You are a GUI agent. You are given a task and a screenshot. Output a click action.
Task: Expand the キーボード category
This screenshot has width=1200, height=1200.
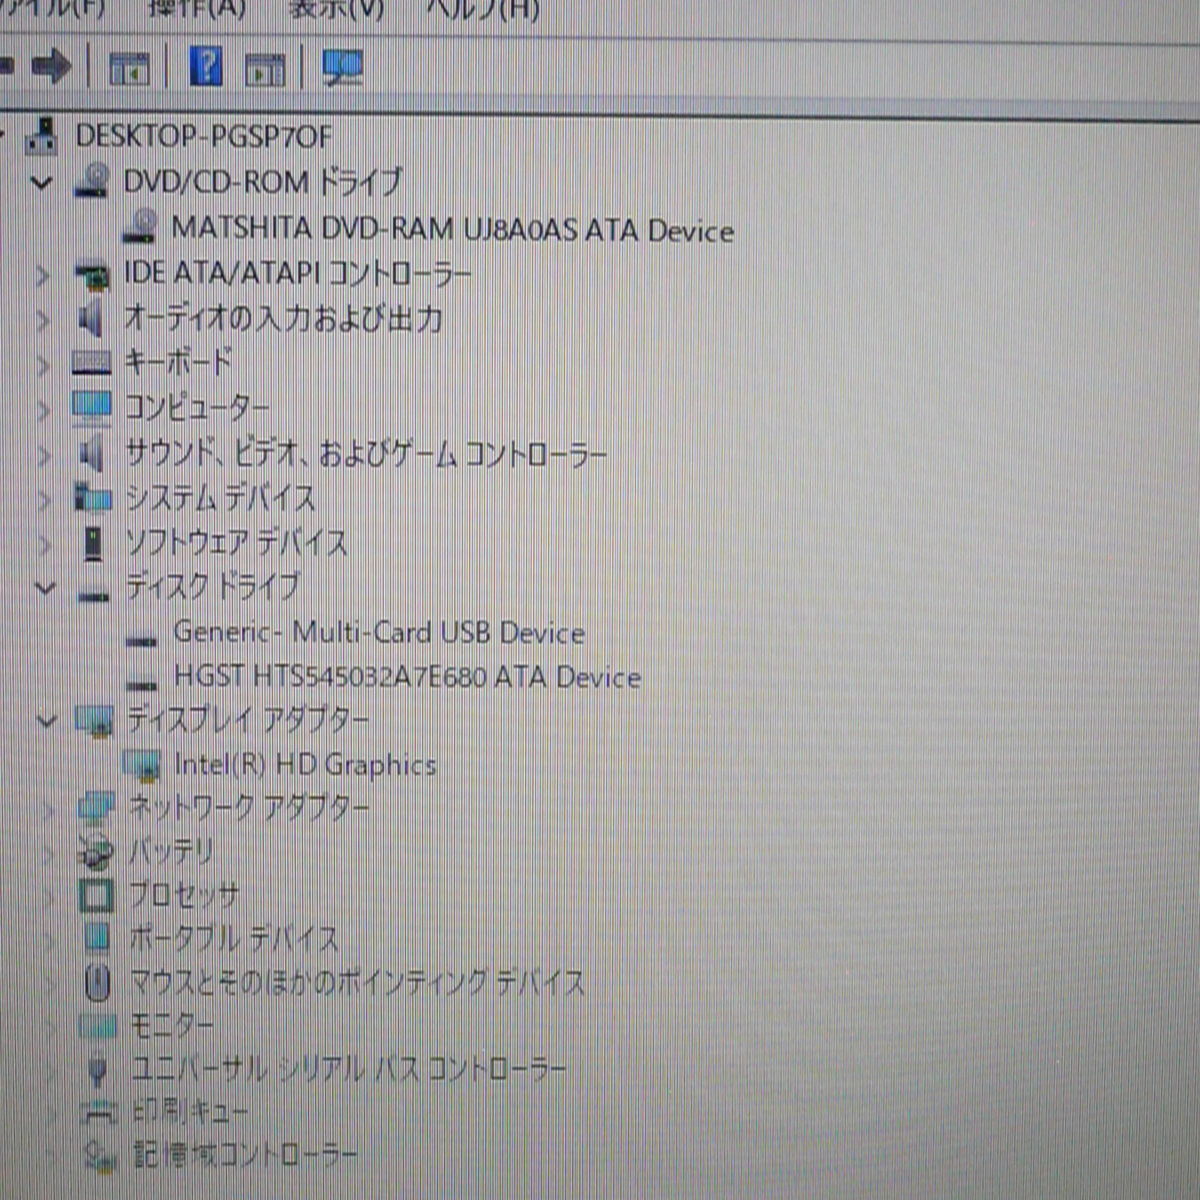coord(42,364)
